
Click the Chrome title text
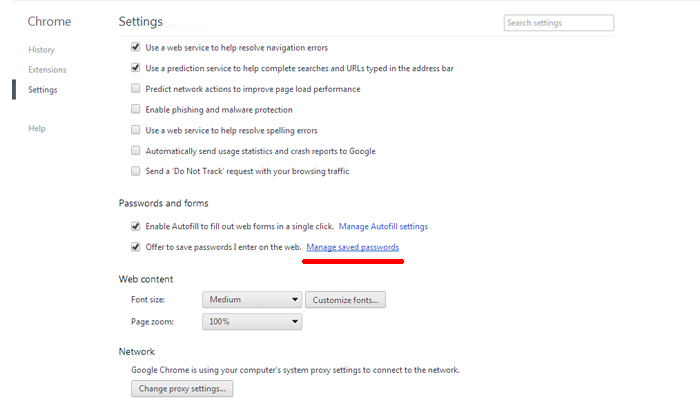[x=49, y=21]
